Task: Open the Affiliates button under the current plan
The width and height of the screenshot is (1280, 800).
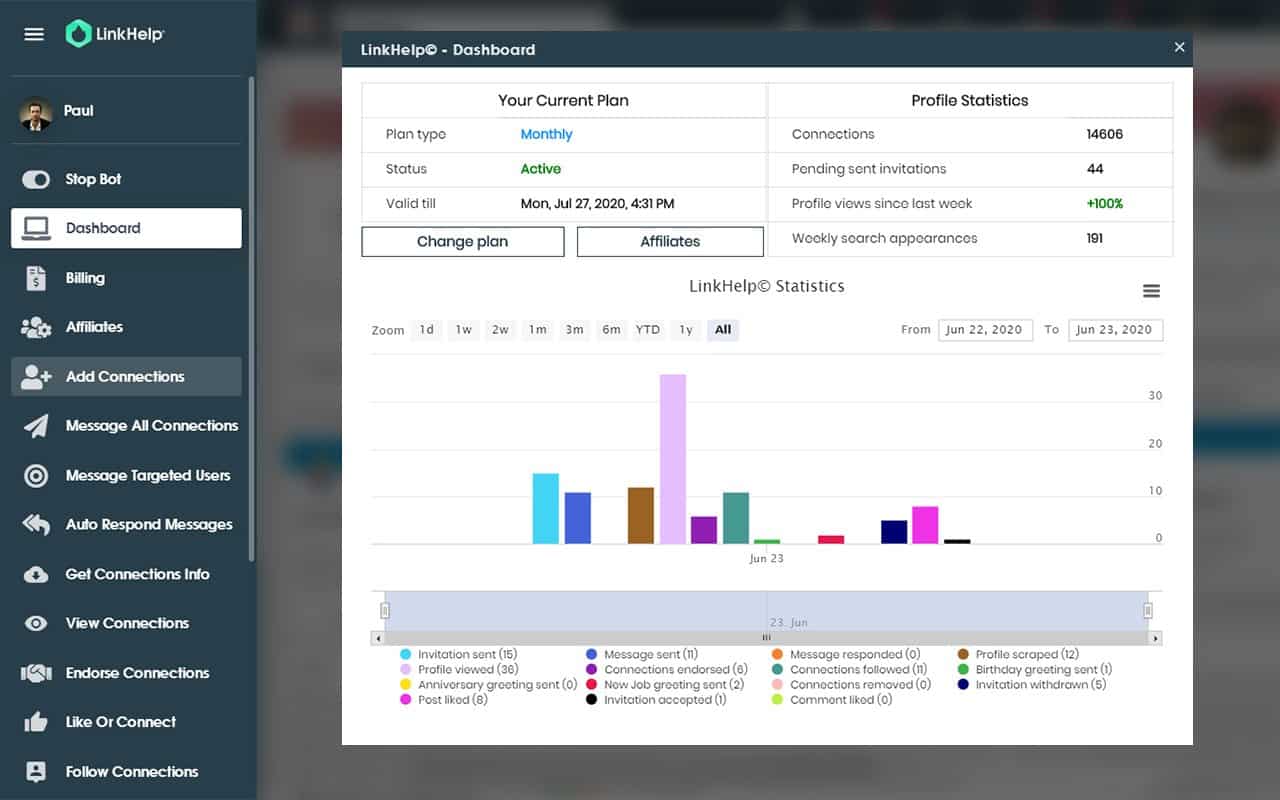Action: click(670, 241)
